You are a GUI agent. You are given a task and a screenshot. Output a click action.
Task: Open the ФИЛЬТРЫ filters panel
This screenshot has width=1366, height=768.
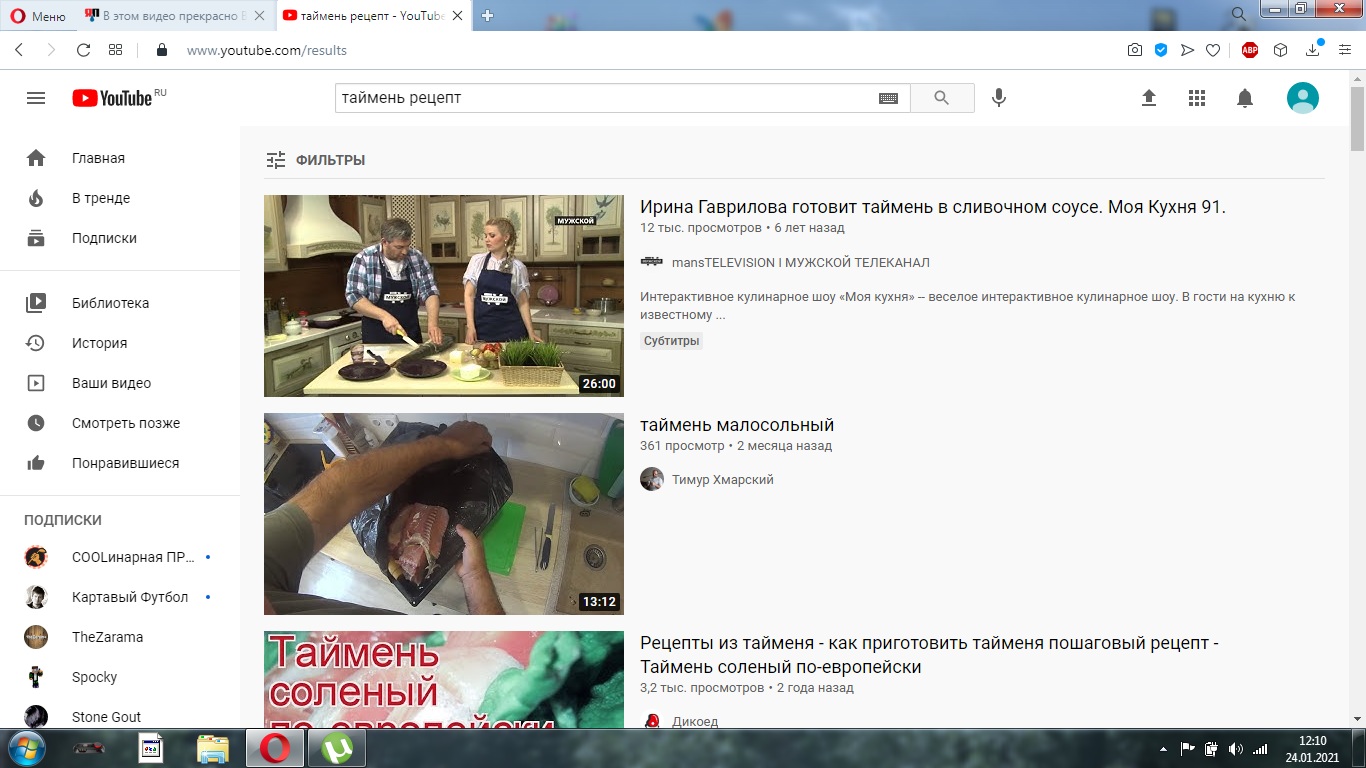coord(315,160)
